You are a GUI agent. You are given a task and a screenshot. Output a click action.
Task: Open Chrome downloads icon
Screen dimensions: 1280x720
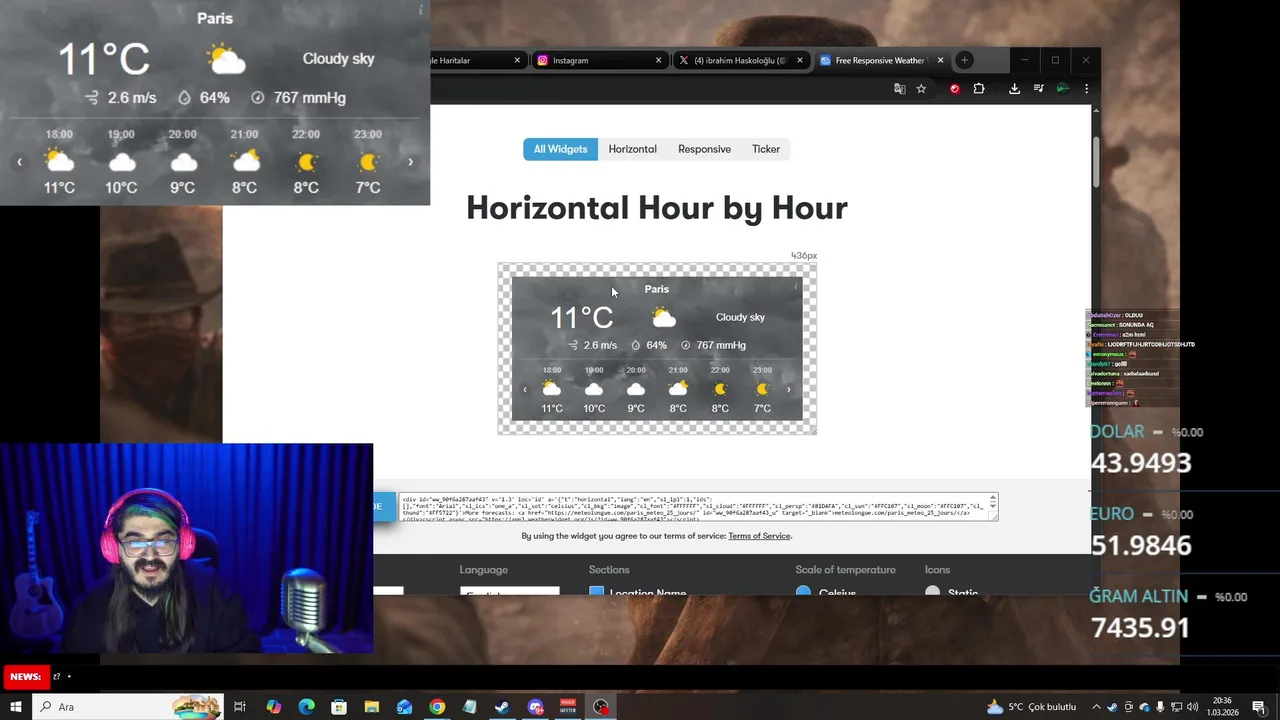pyautogui.click(x=1014, y=89)
